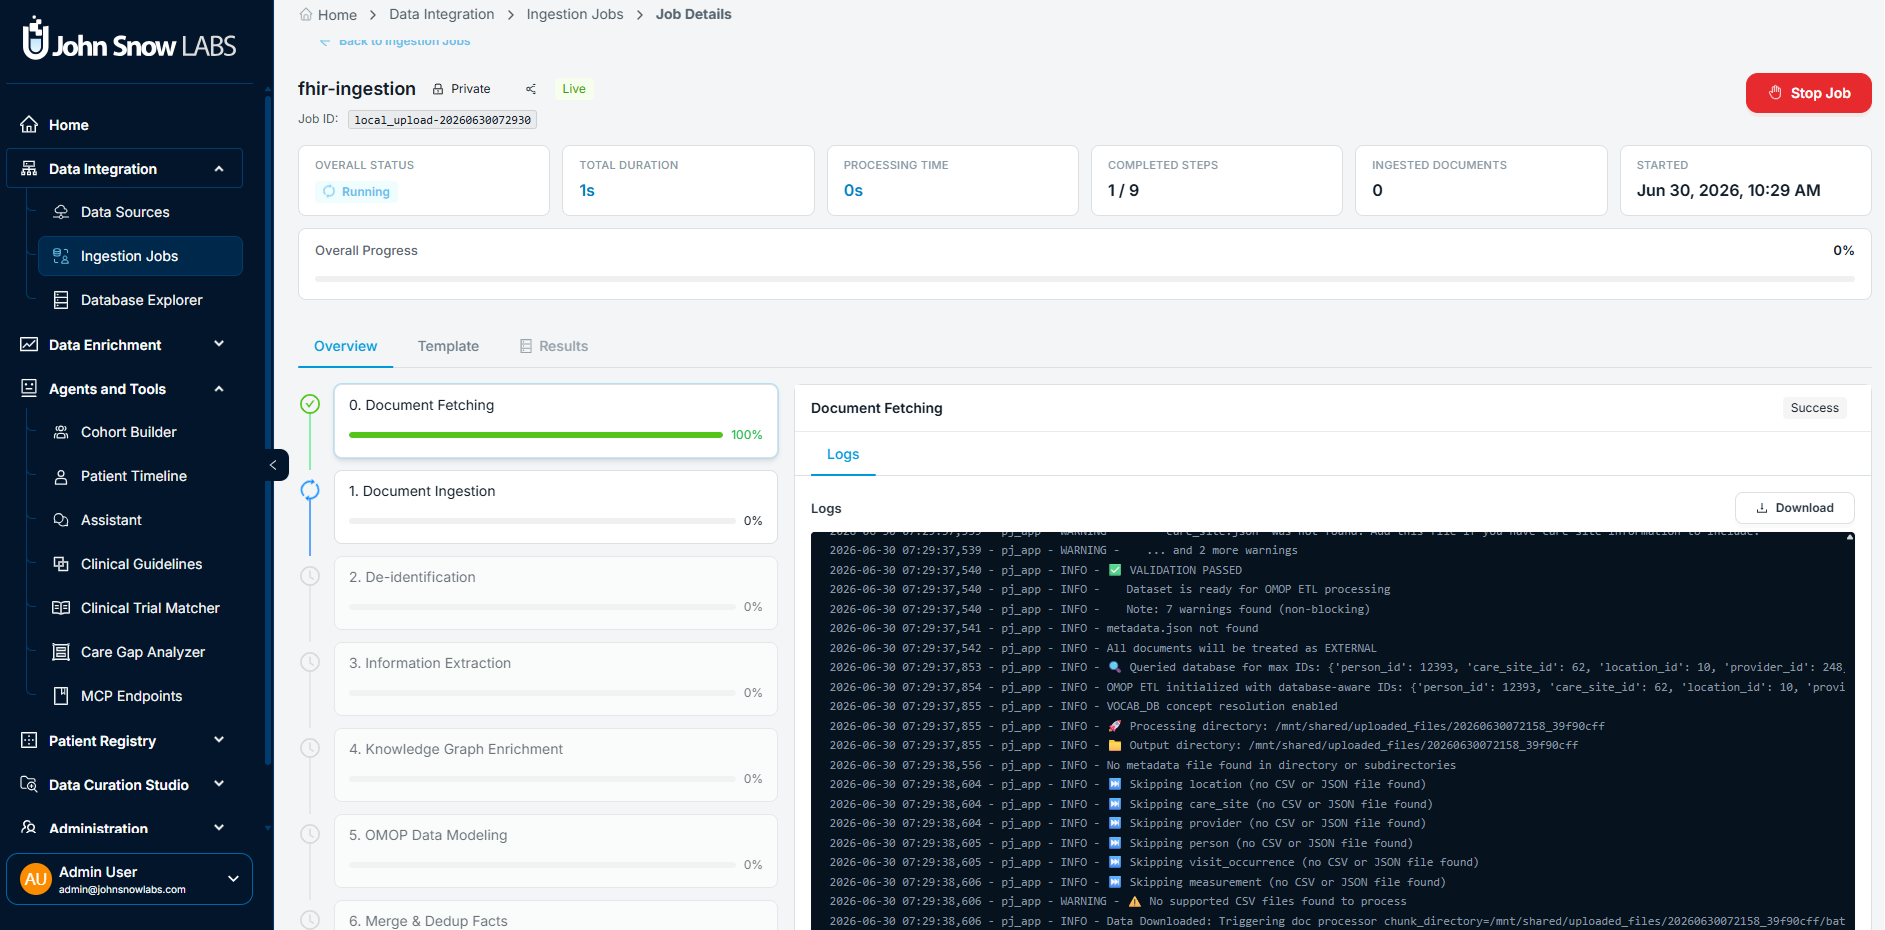This screenshot has width=1885, height=930.
Task: Click the Administration sidebar icon
Action: coord(29,828)
